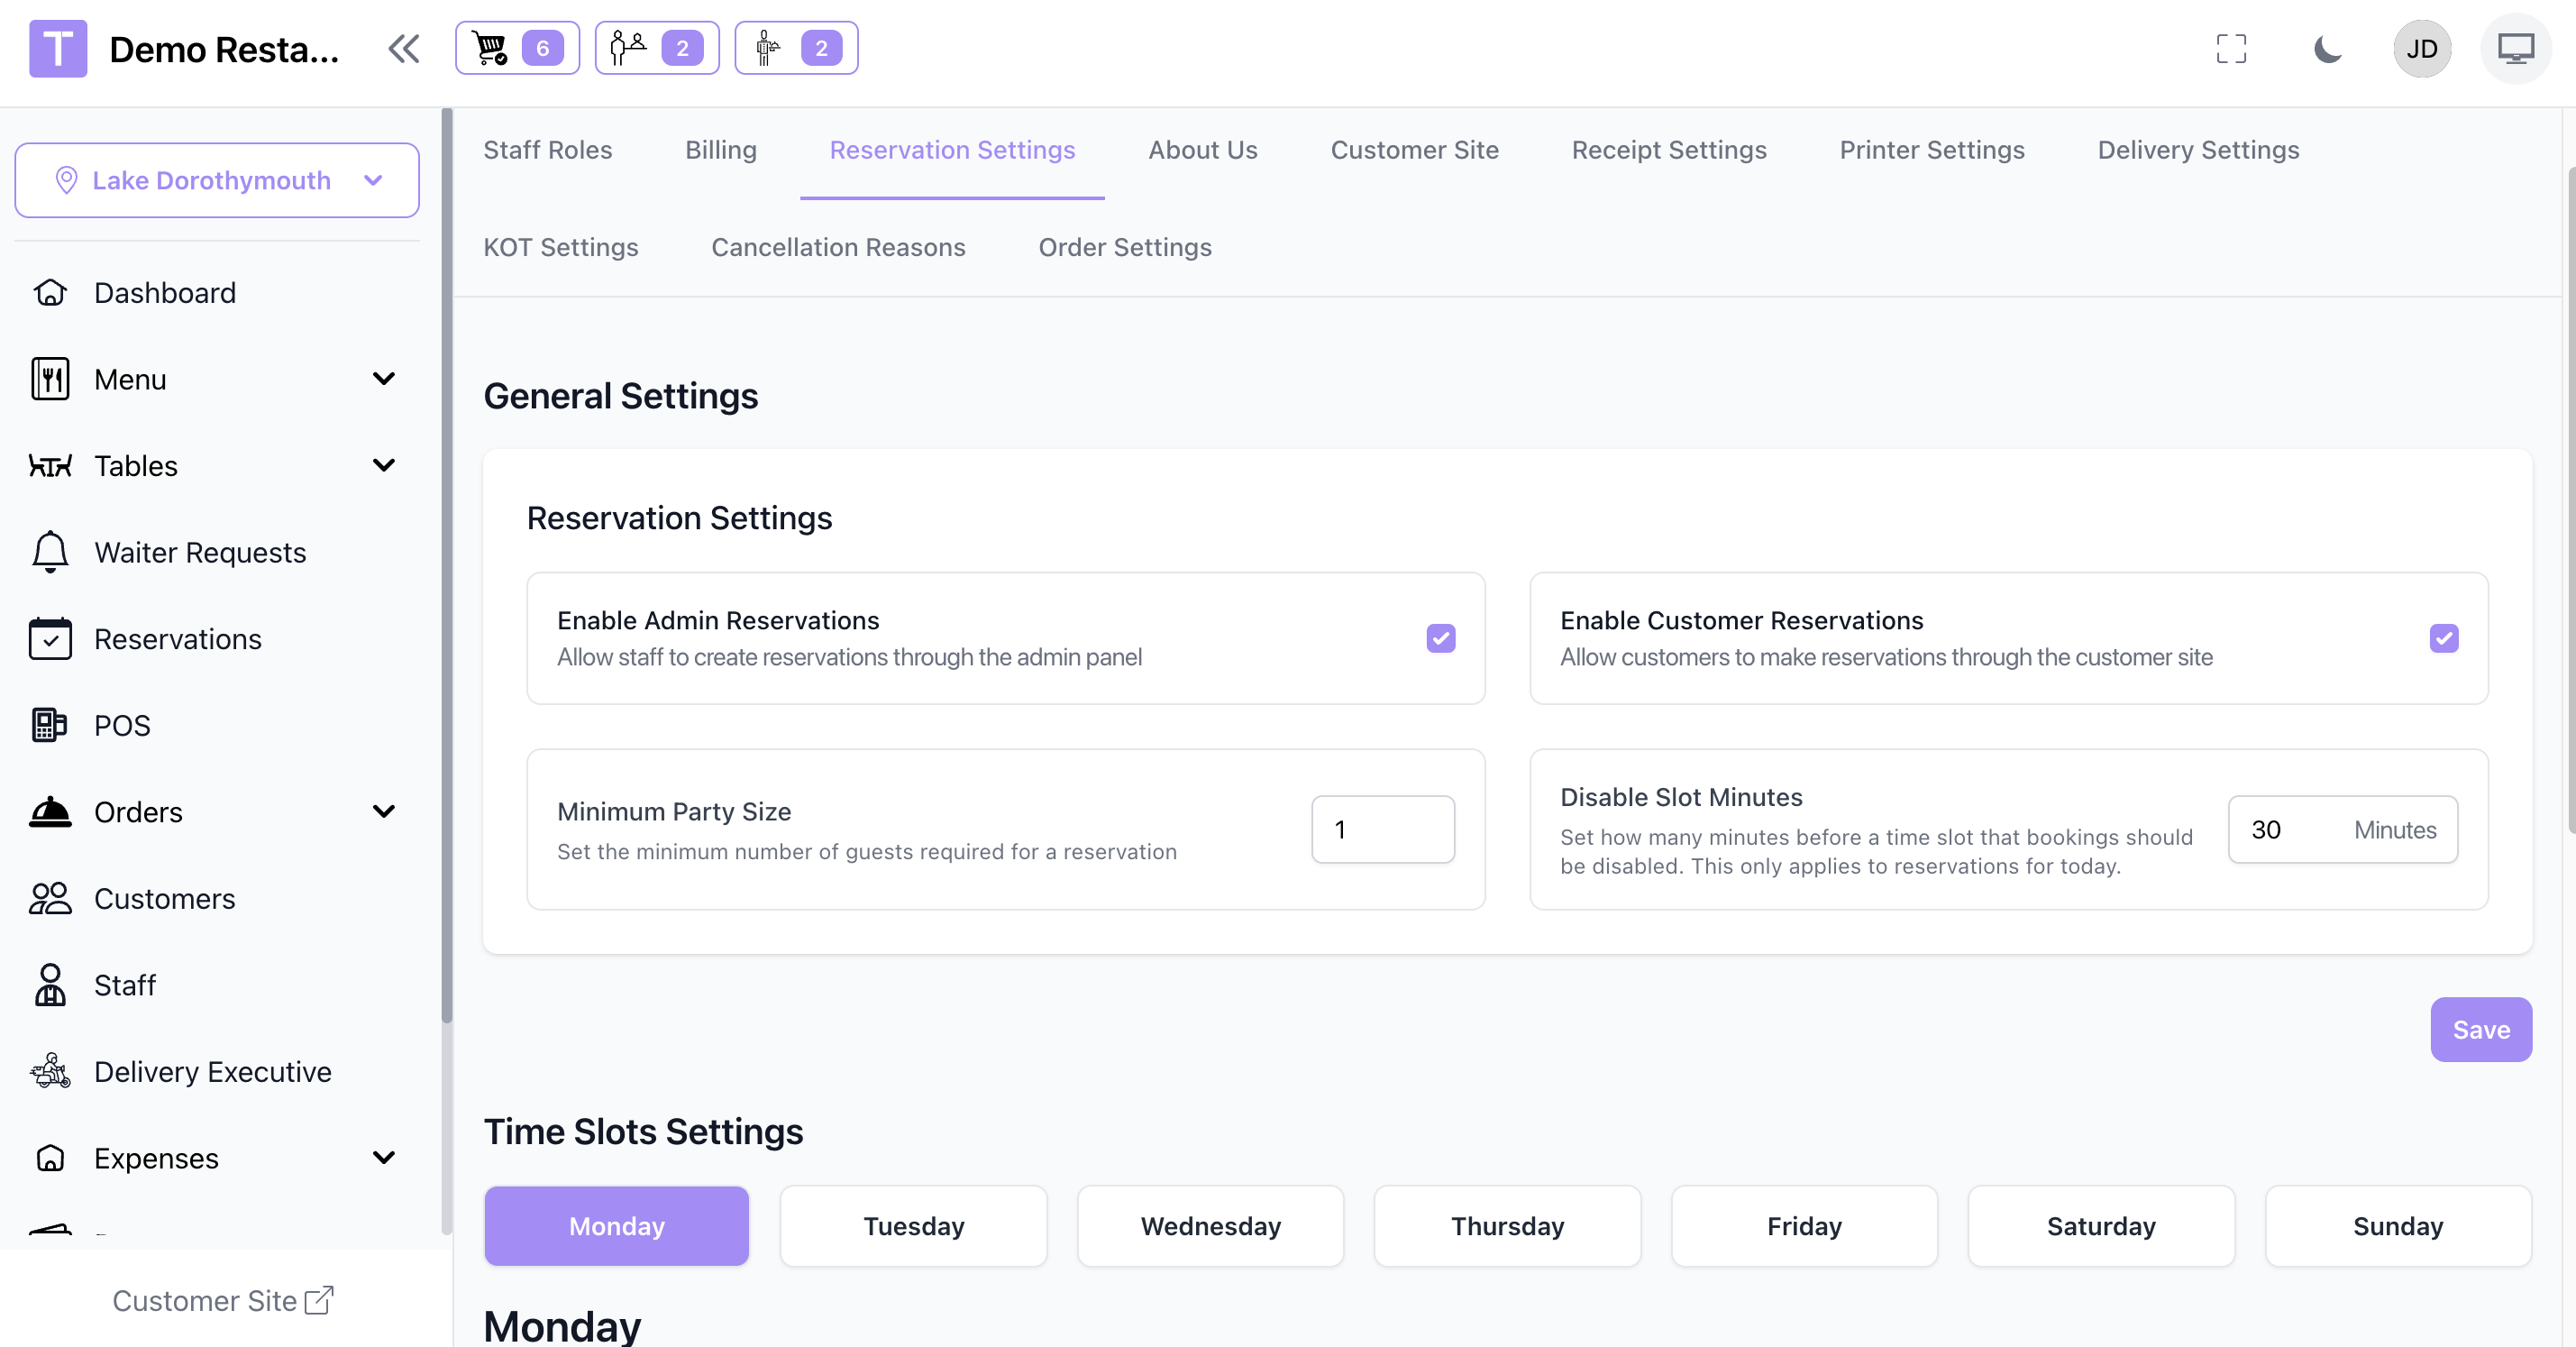This screenshot has height=1347, width=2576.
Task: Open the Customer Site link
Action: coord(222,1300)
